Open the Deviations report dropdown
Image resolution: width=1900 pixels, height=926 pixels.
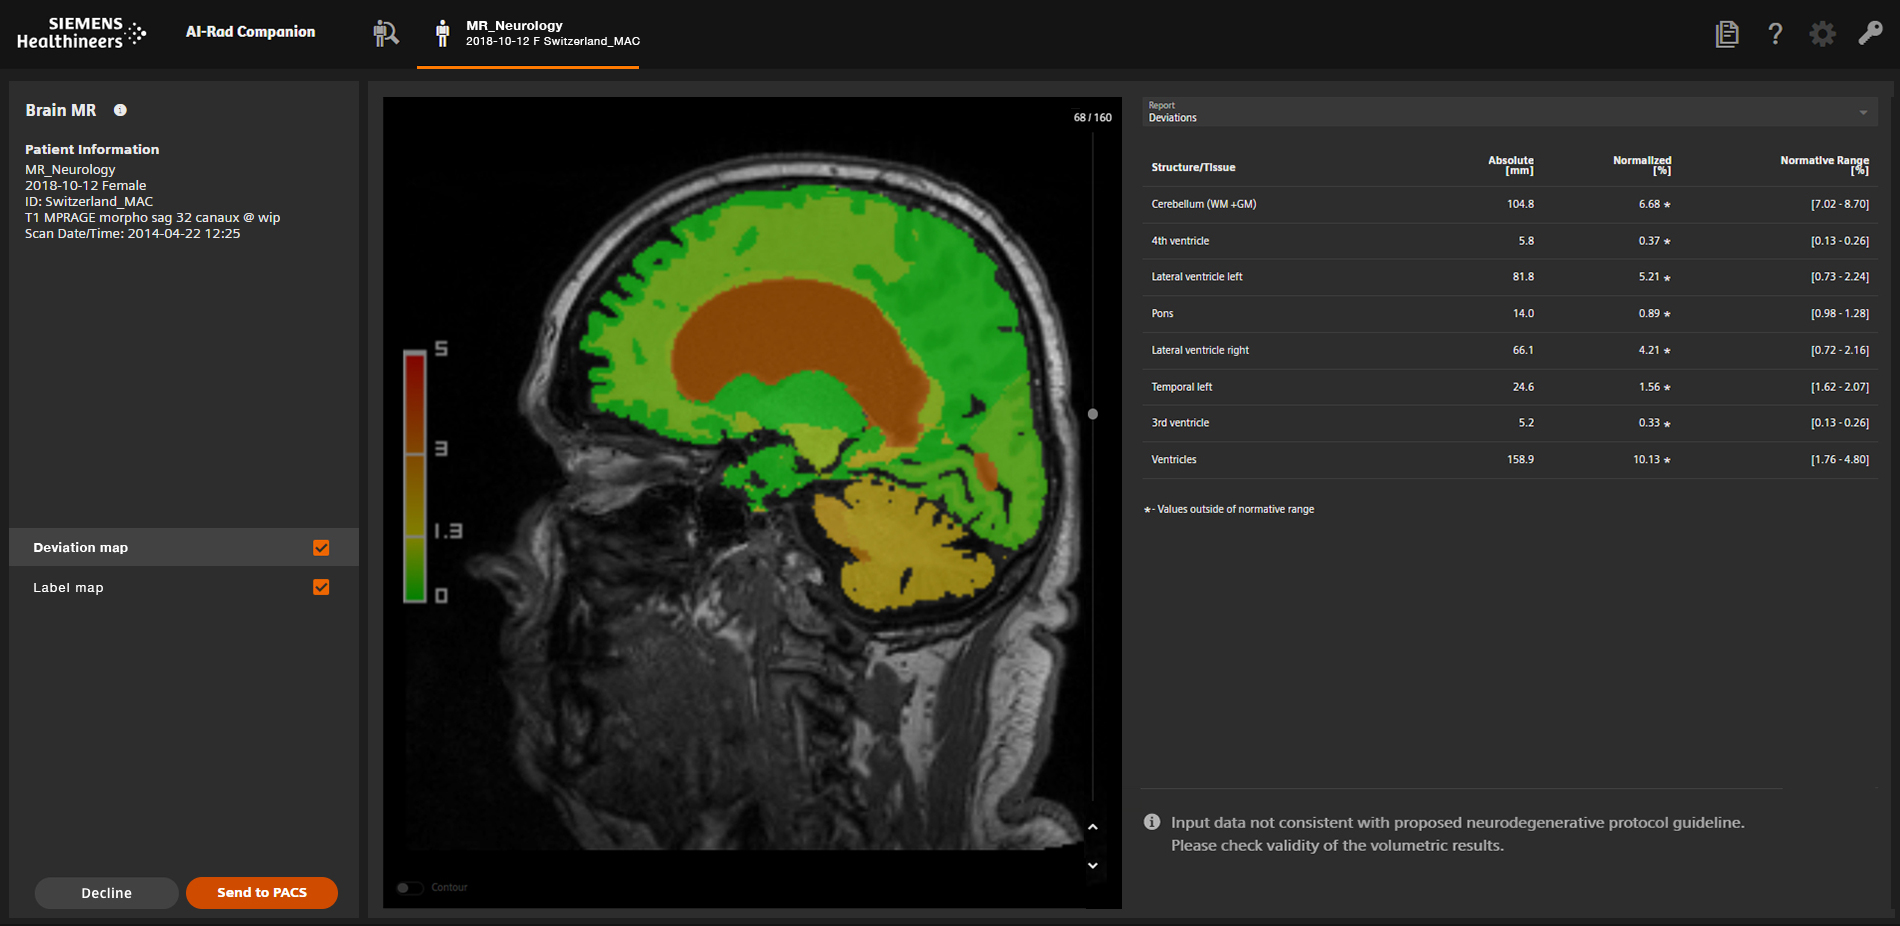click(x=1863, y=111)
